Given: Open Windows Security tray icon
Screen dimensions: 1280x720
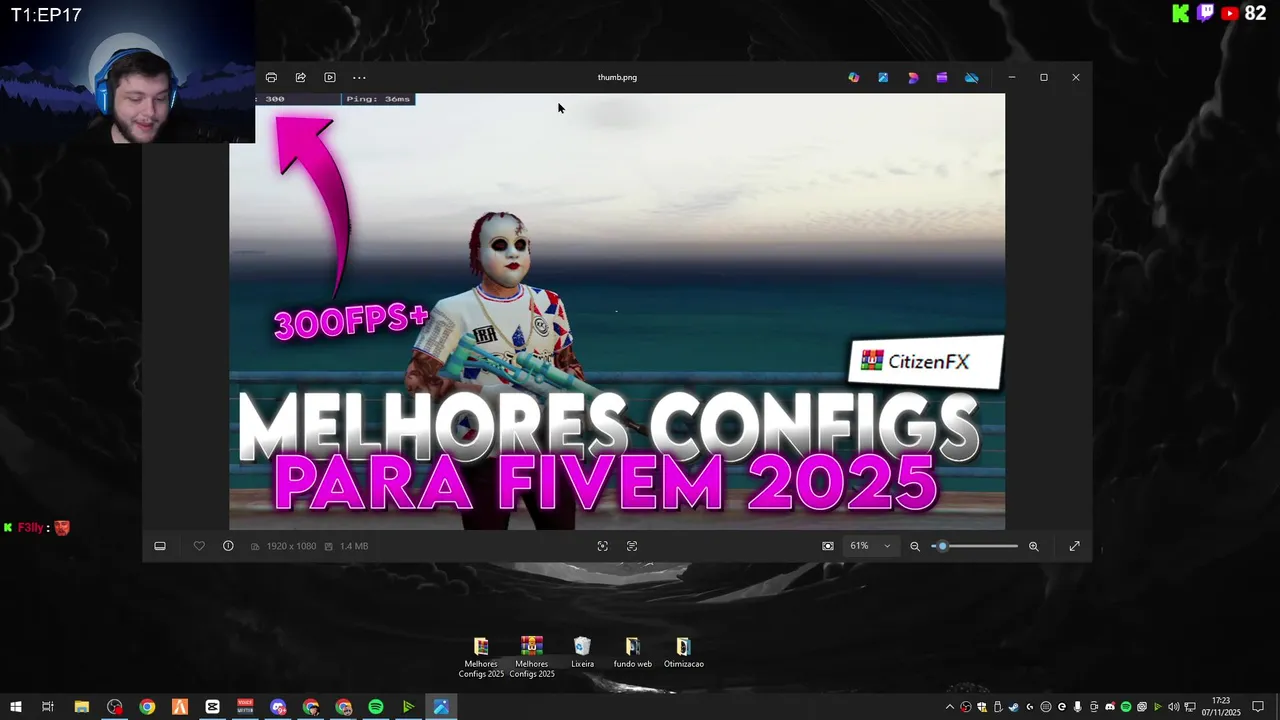Looking at the screenshot, I should (982, 707).
